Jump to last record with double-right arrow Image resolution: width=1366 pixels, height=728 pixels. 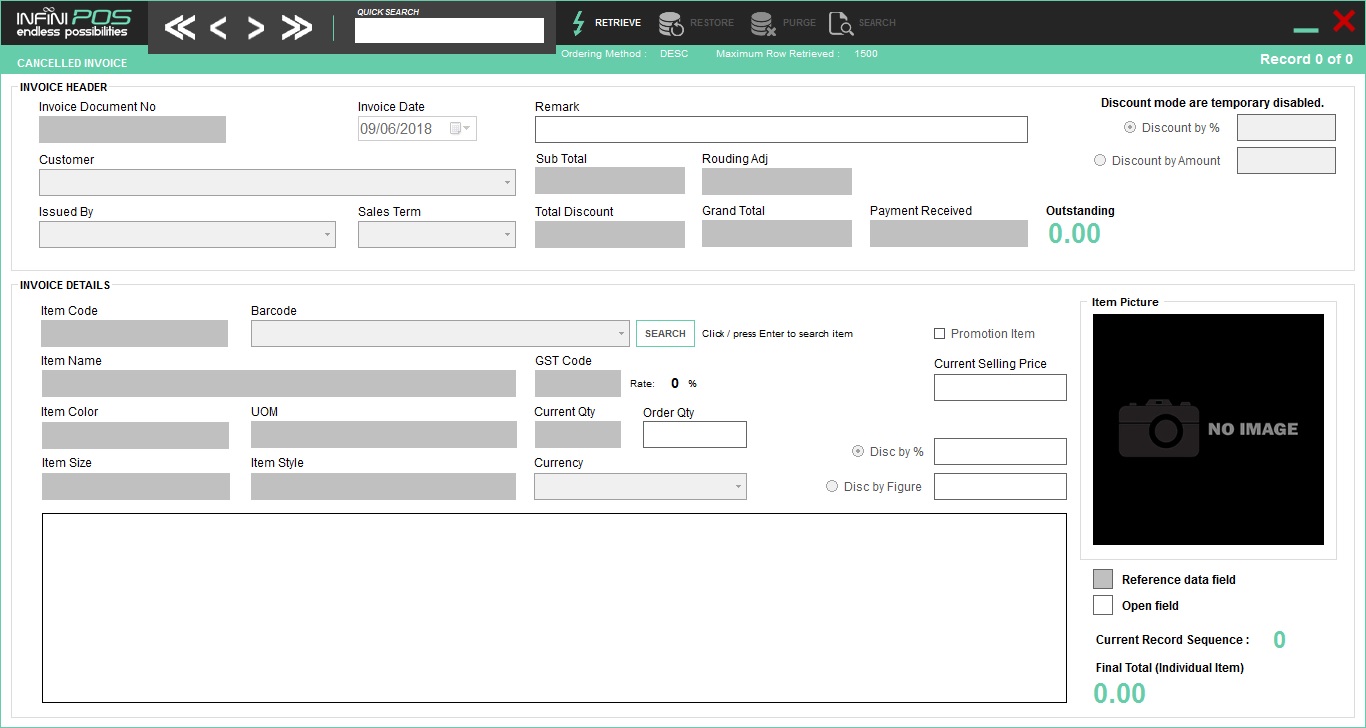pyautogui.click(x=296, y=28)
